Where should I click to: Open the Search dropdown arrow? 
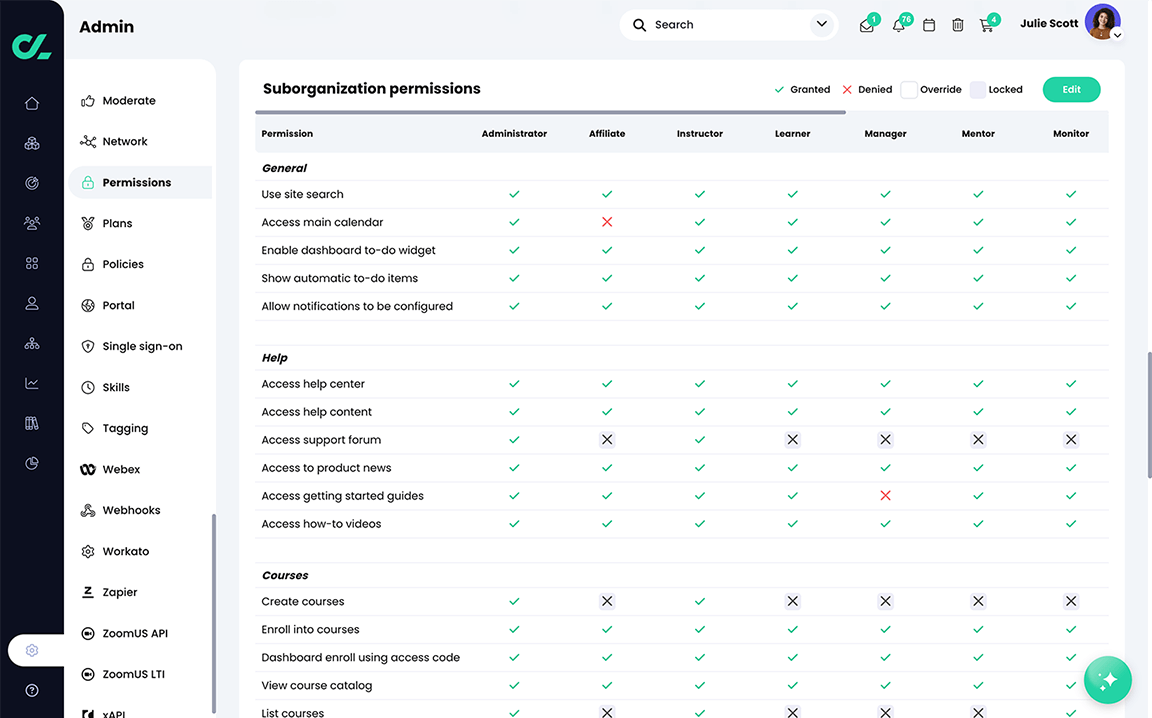tap(821, 24)
